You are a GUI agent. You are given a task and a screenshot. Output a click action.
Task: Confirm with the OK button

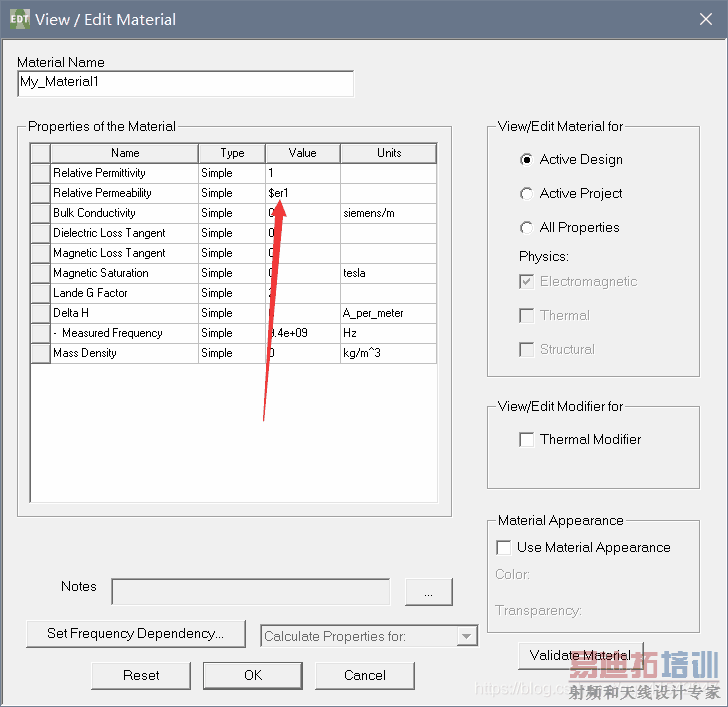(253, 675)
